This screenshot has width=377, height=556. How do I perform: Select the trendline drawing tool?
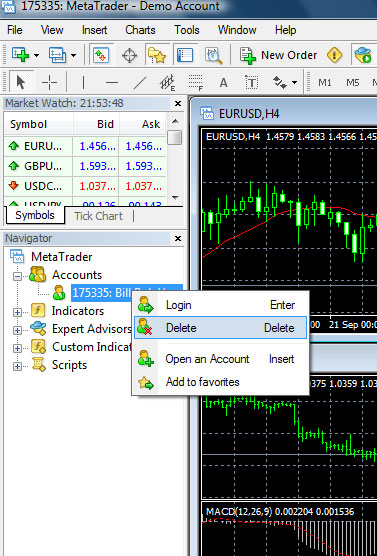coord(139,83)
